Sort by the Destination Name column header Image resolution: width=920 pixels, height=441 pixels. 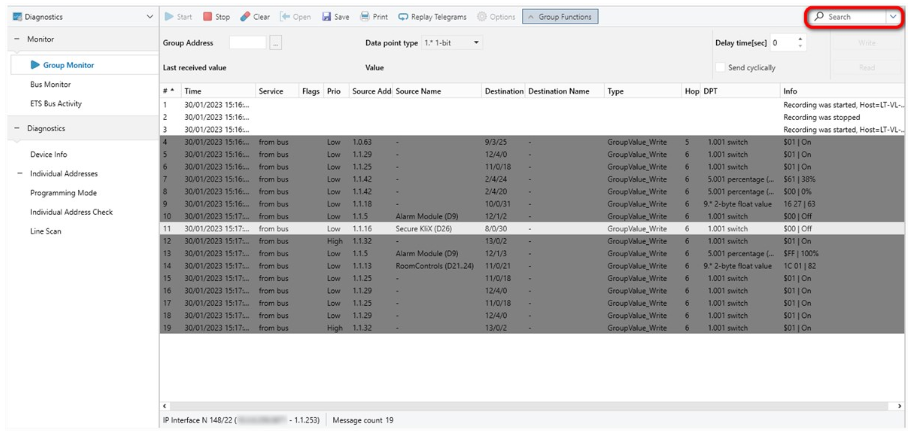pyautogui.click(x=564, y=91)
